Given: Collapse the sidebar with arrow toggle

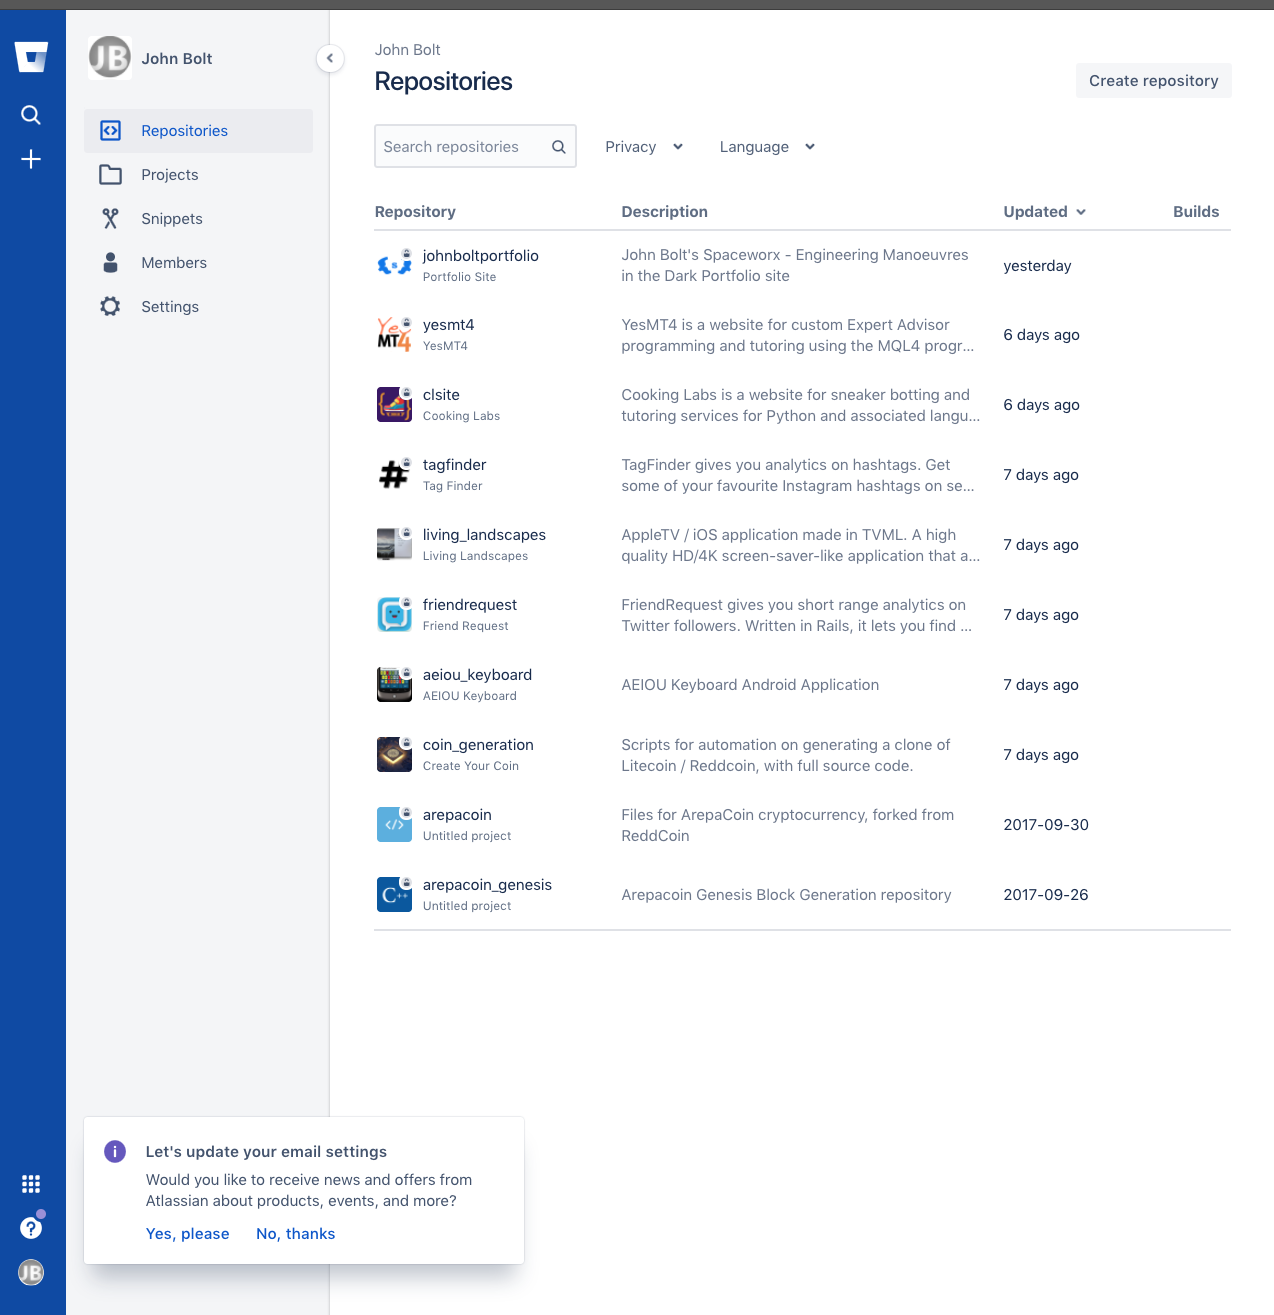Looking at the screenshot, I should pos(330,59).
